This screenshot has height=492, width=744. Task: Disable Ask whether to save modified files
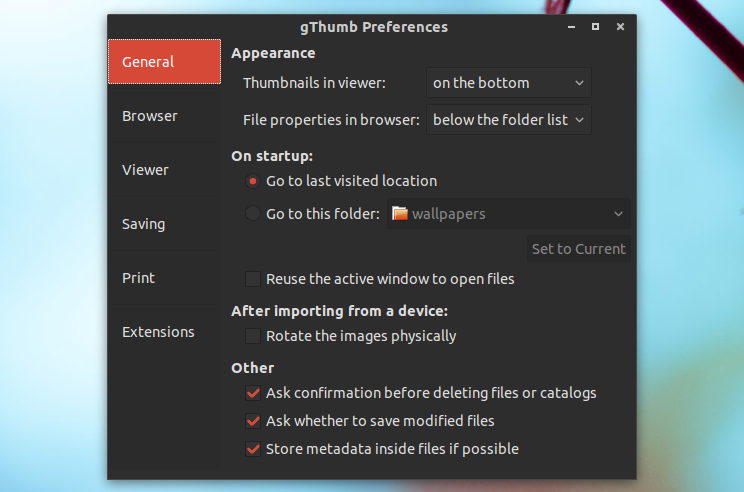253,421
